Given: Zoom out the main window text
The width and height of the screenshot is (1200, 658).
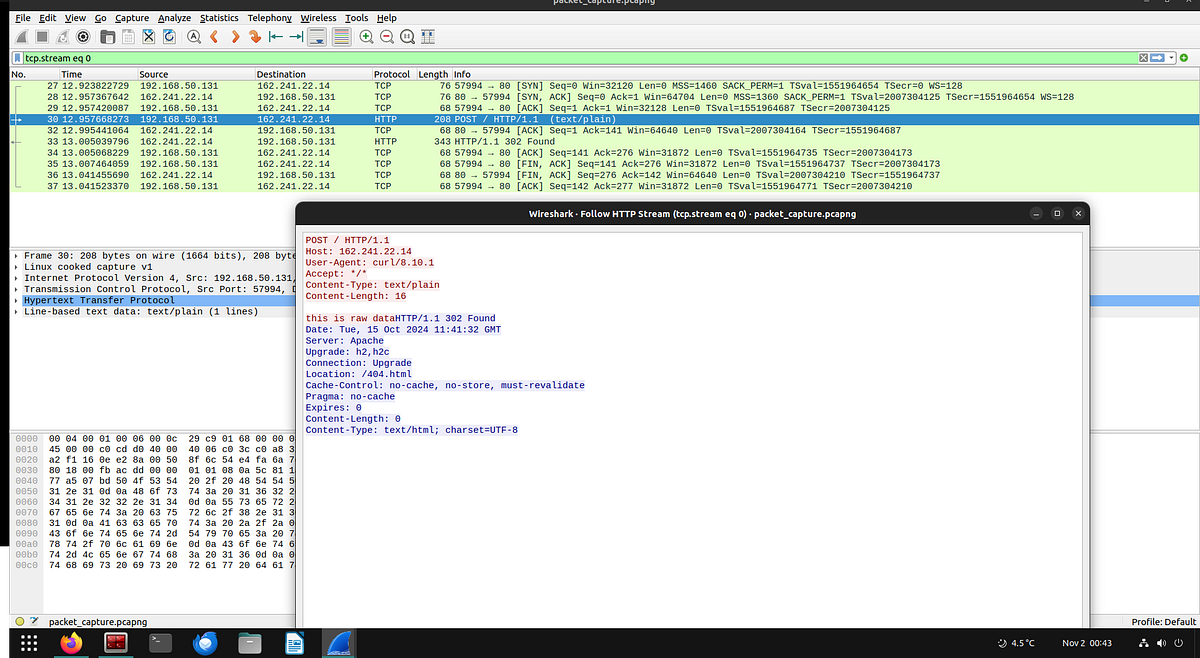Looking at the screenshot, I should click(386, 37).
